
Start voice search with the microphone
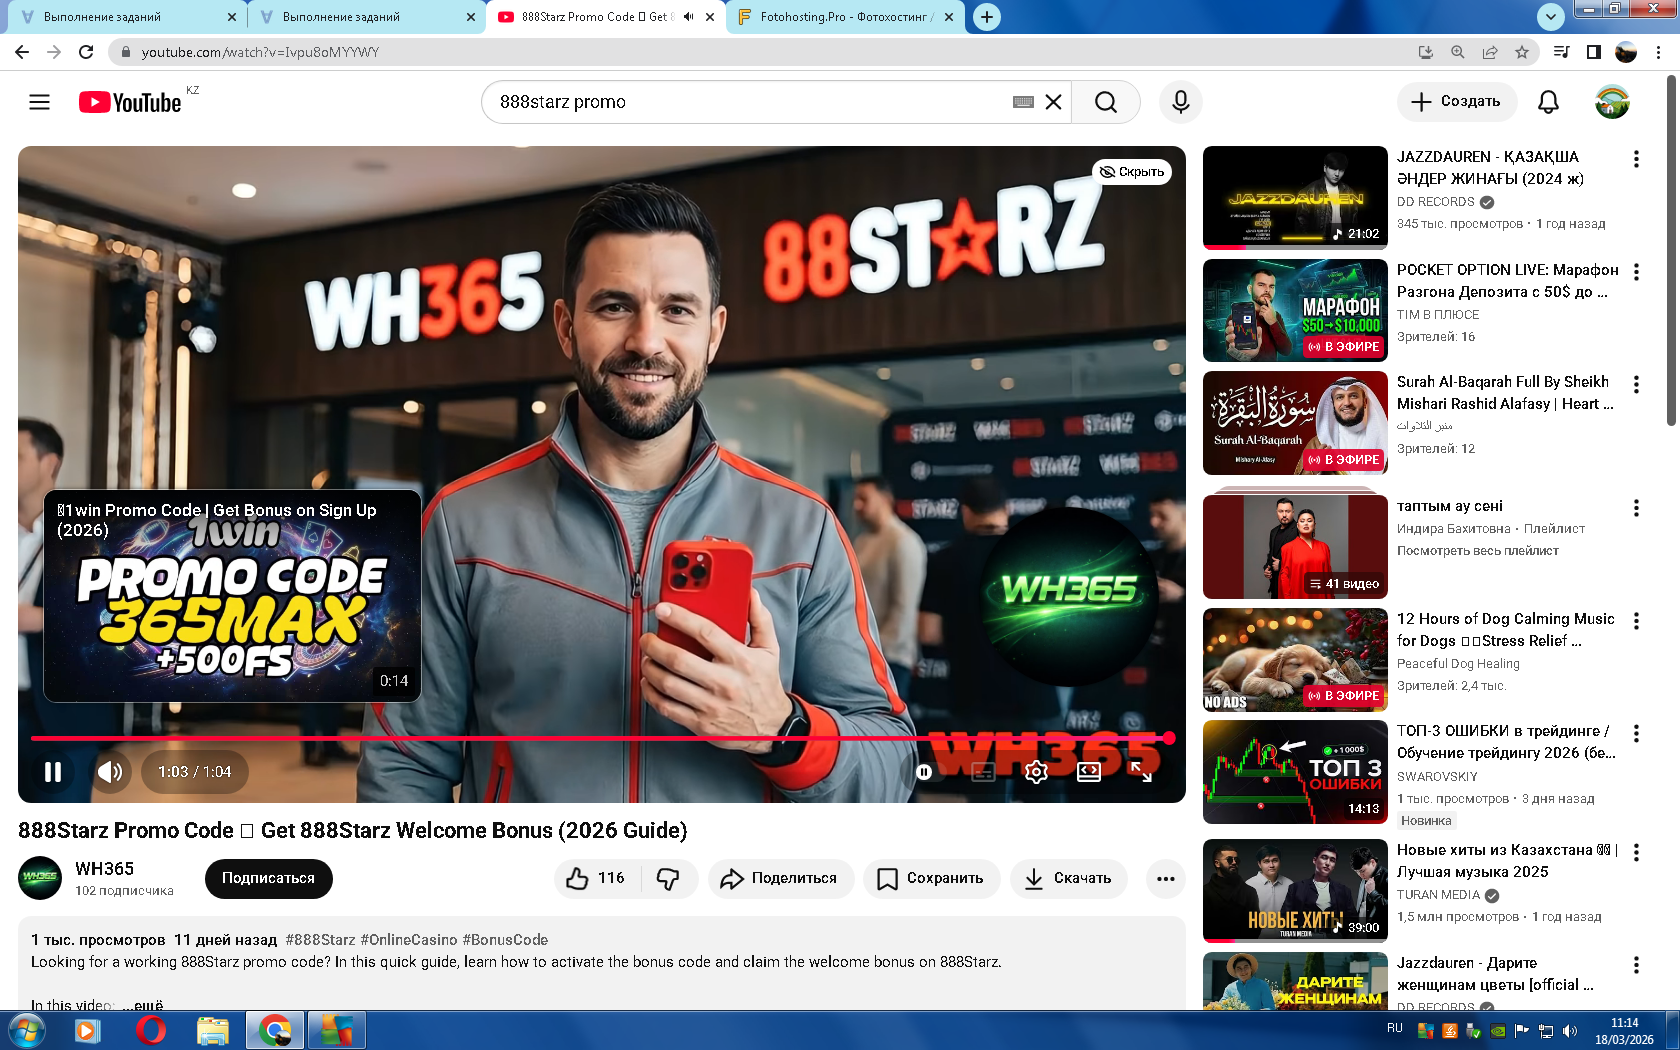tap(1181, 102)
